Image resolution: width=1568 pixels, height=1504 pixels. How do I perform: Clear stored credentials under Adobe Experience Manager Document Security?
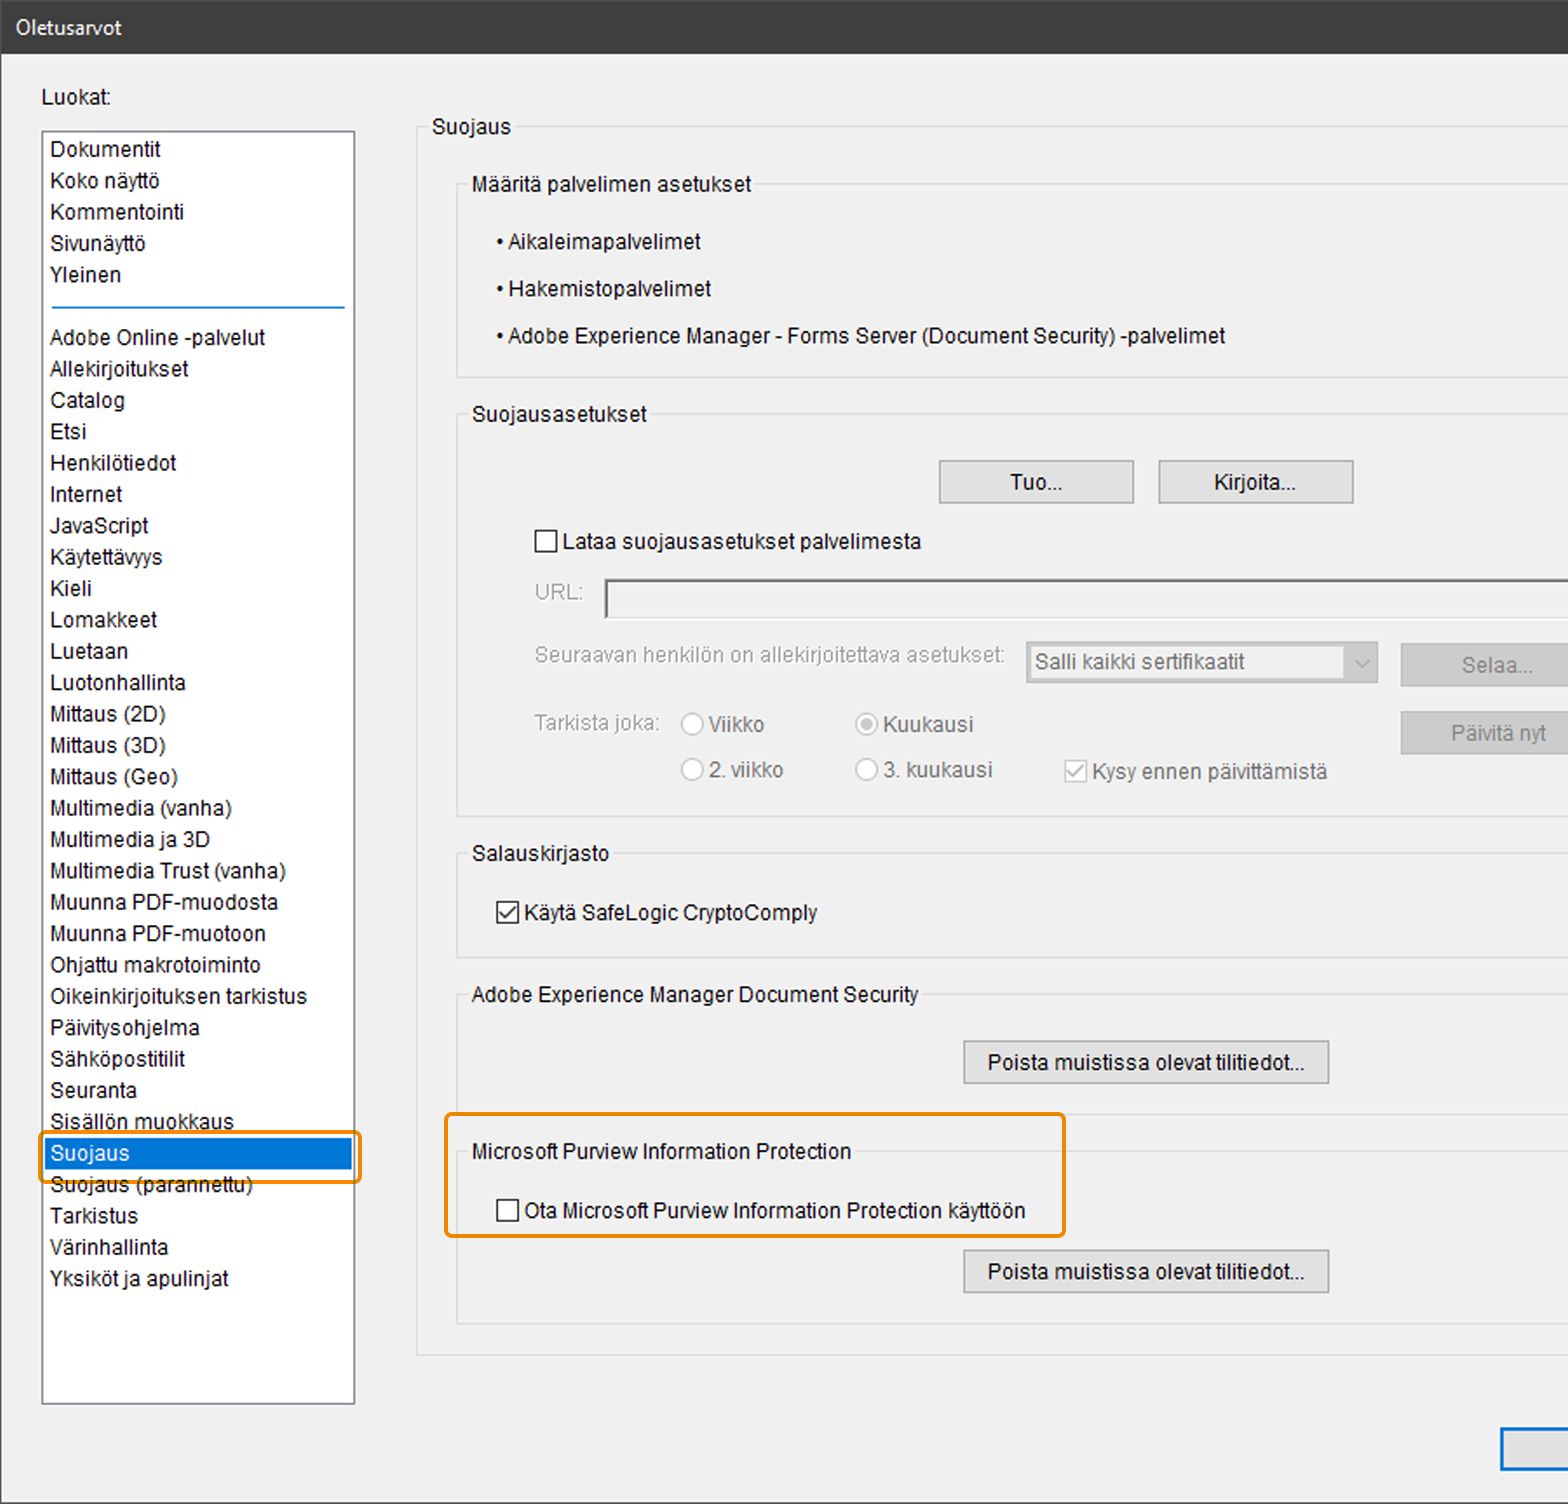(x=1146, y=1062)
